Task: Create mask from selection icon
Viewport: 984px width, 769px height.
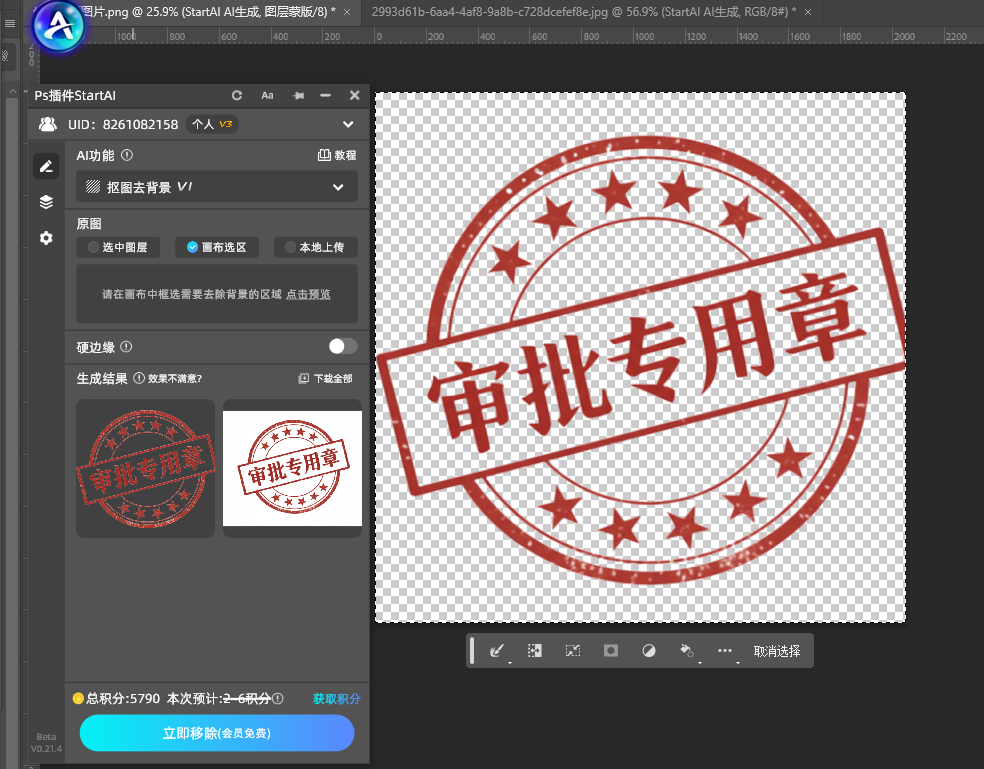Action: point(611,651)
